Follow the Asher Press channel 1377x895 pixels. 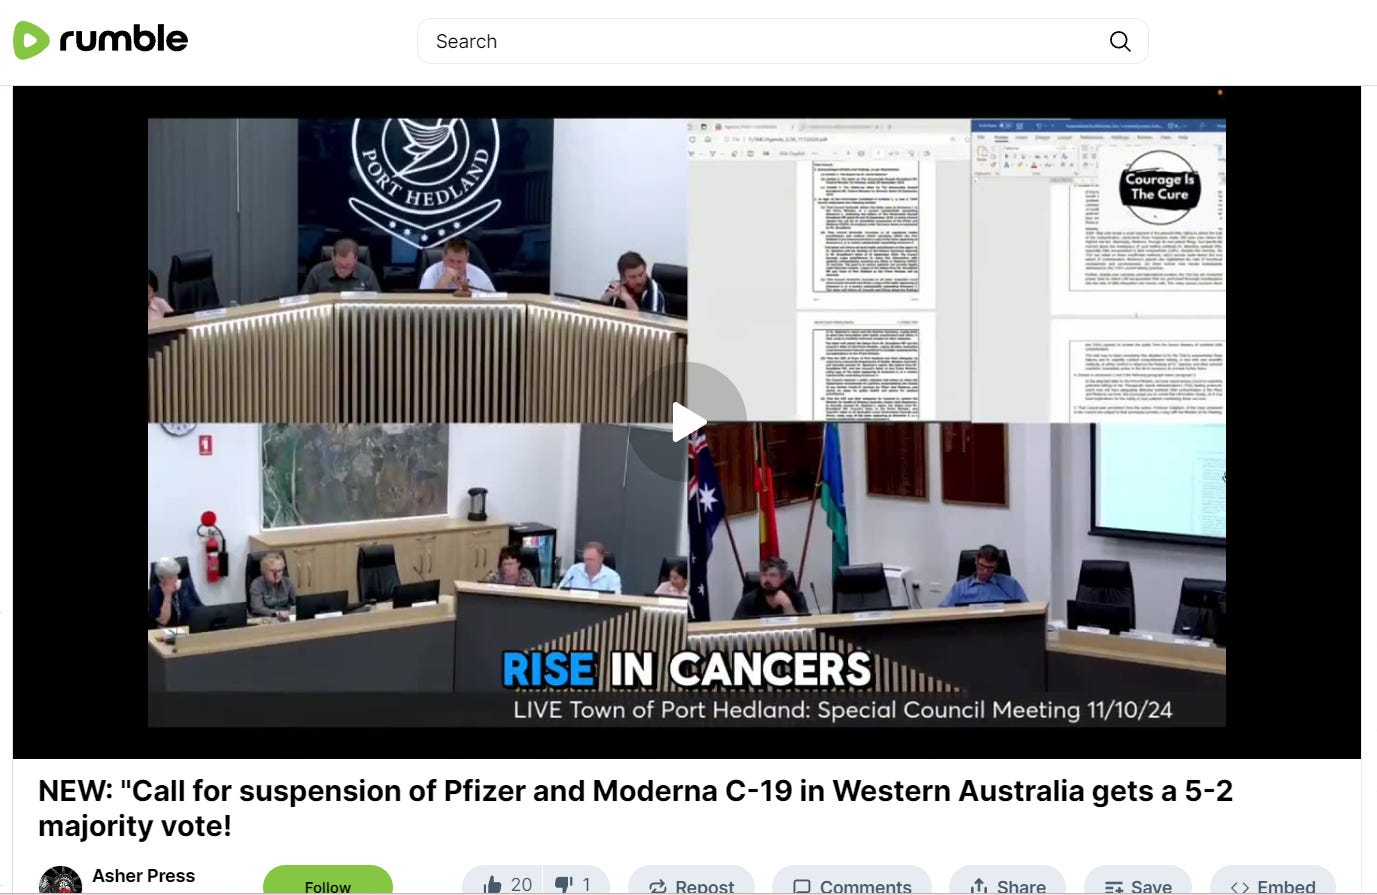pyautogui.click(x=328, y=881)
